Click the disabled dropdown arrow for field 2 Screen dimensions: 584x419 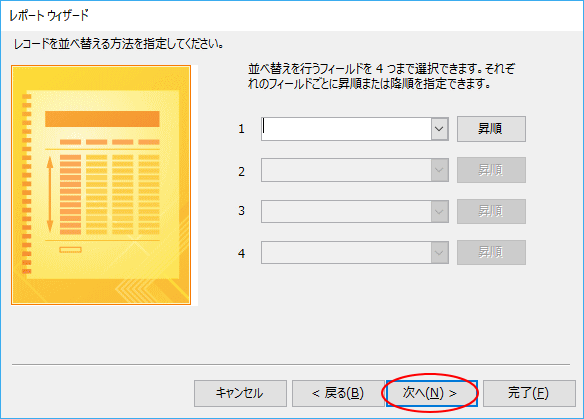click(x=439, y=170)
